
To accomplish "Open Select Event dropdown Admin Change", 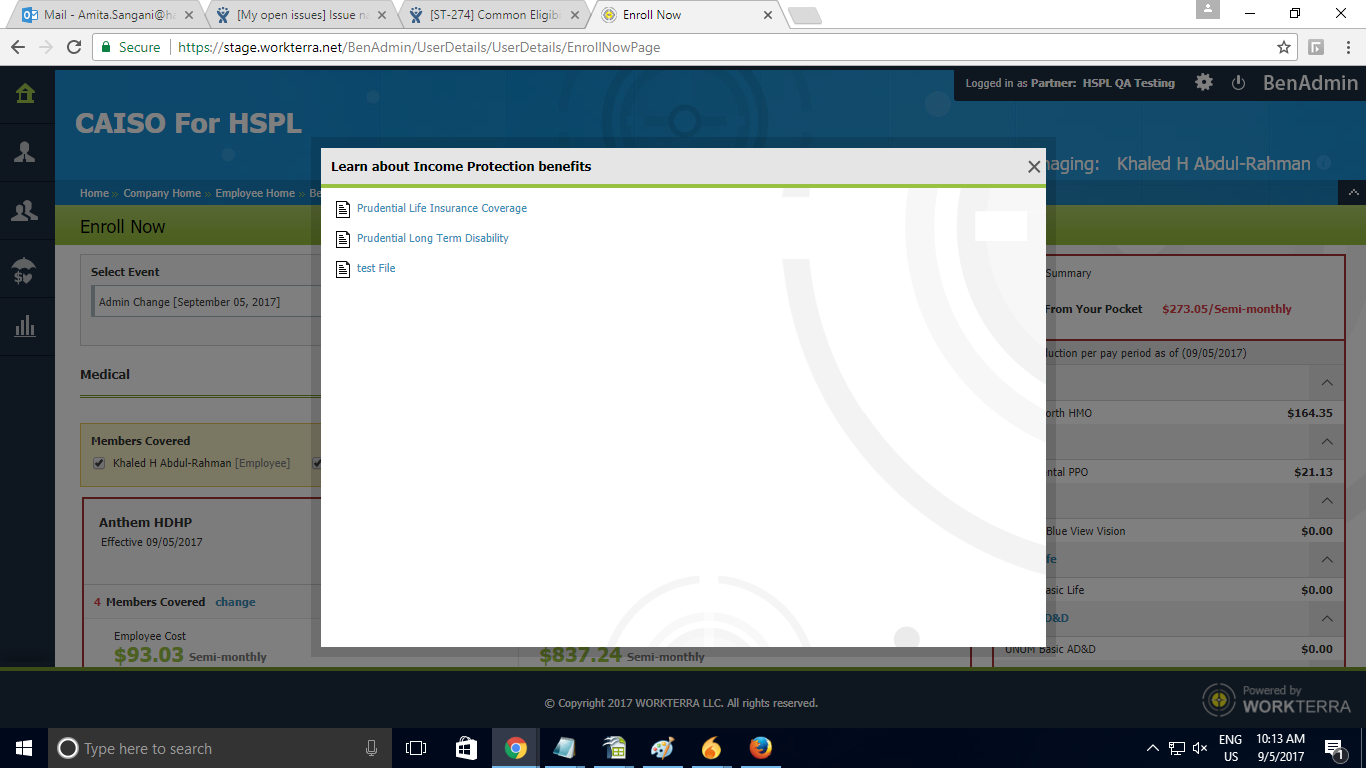I will [x=206, y=302].
